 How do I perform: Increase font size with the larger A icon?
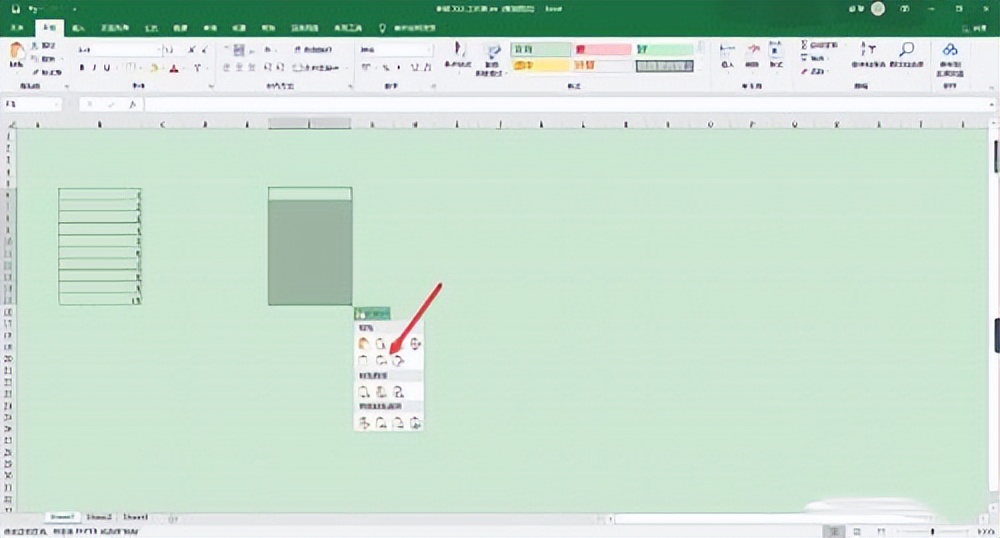click(x=191, y=50)
